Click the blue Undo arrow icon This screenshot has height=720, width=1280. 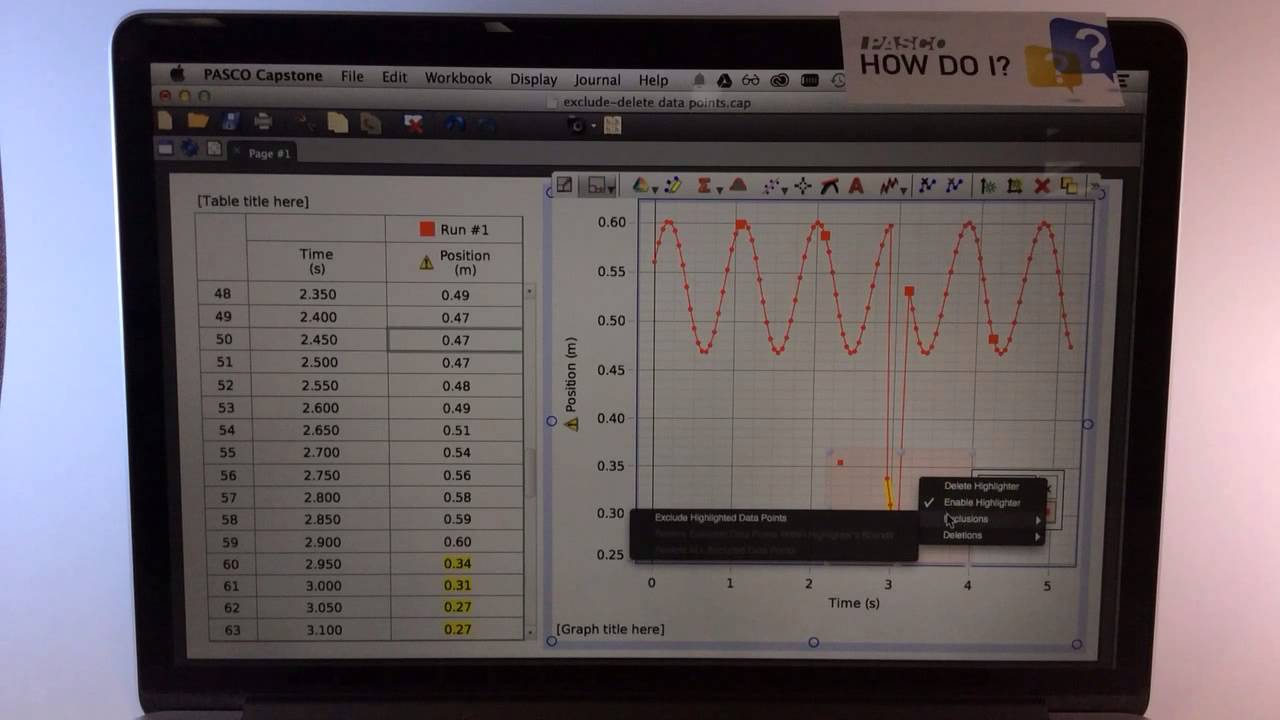(455, 123)
